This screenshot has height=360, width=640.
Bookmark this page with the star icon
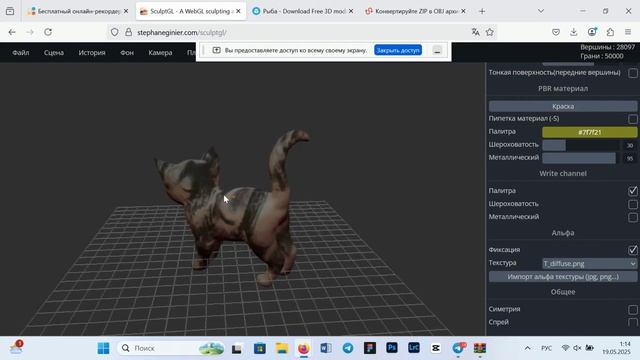(490, 32)
